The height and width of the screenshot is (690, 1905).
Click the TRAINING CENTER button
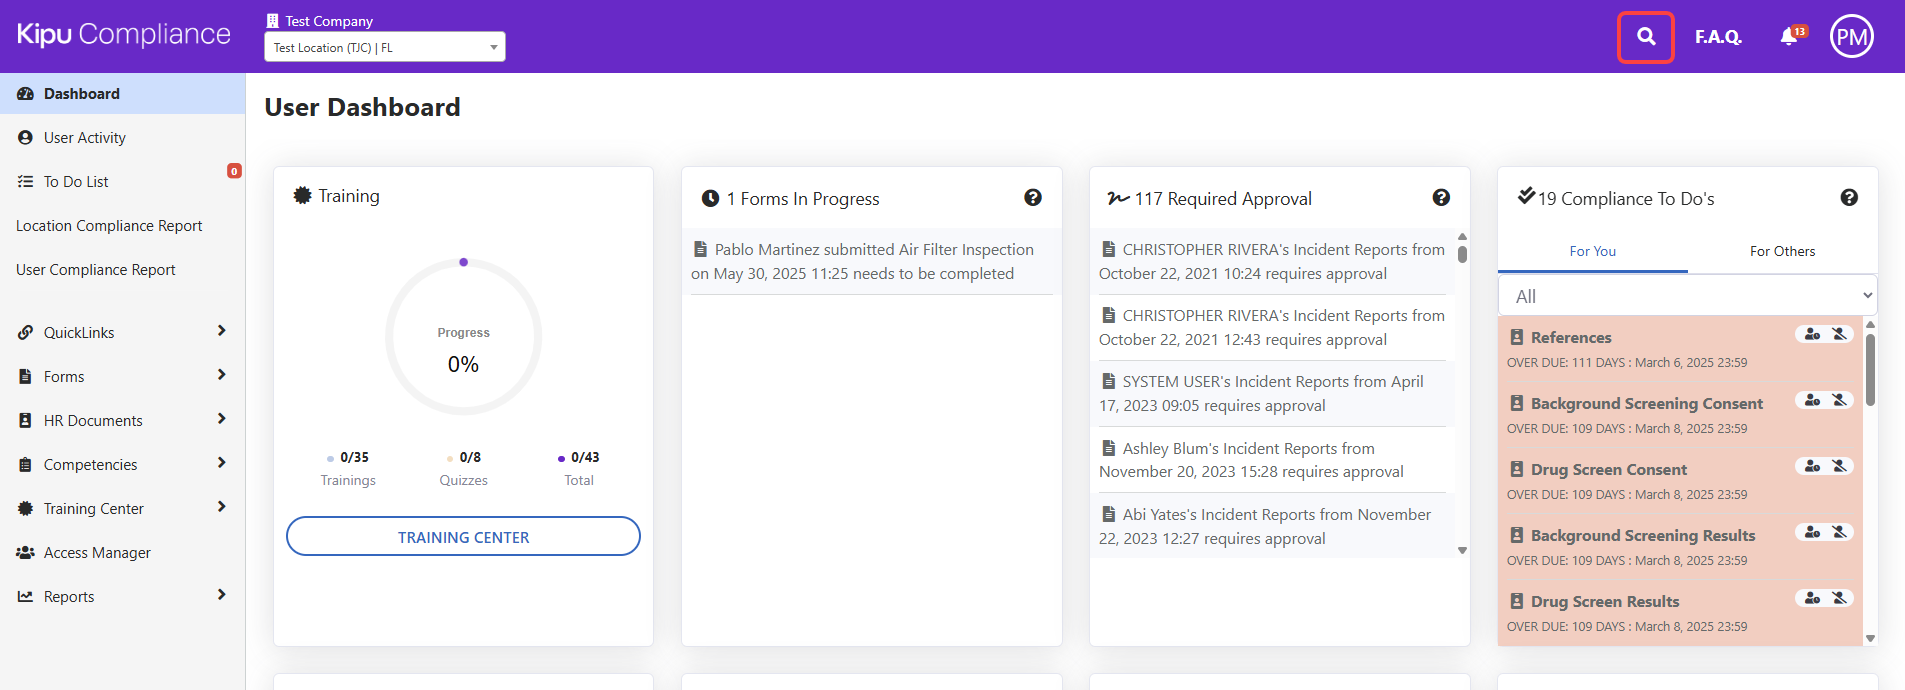463,537
